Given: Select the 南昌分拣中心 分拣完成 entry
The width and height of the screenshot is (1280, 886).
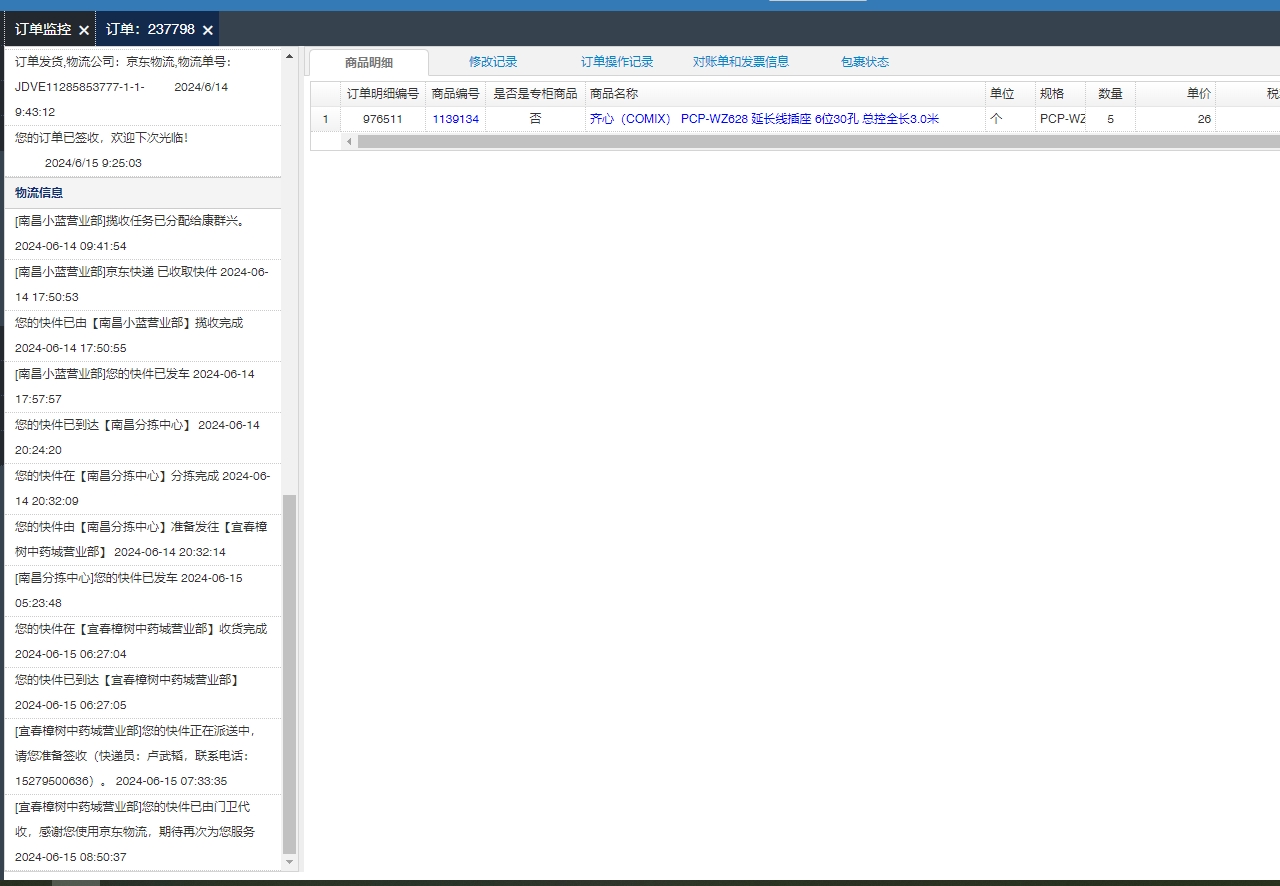Looking at the screenshot, I should [141, 488].
